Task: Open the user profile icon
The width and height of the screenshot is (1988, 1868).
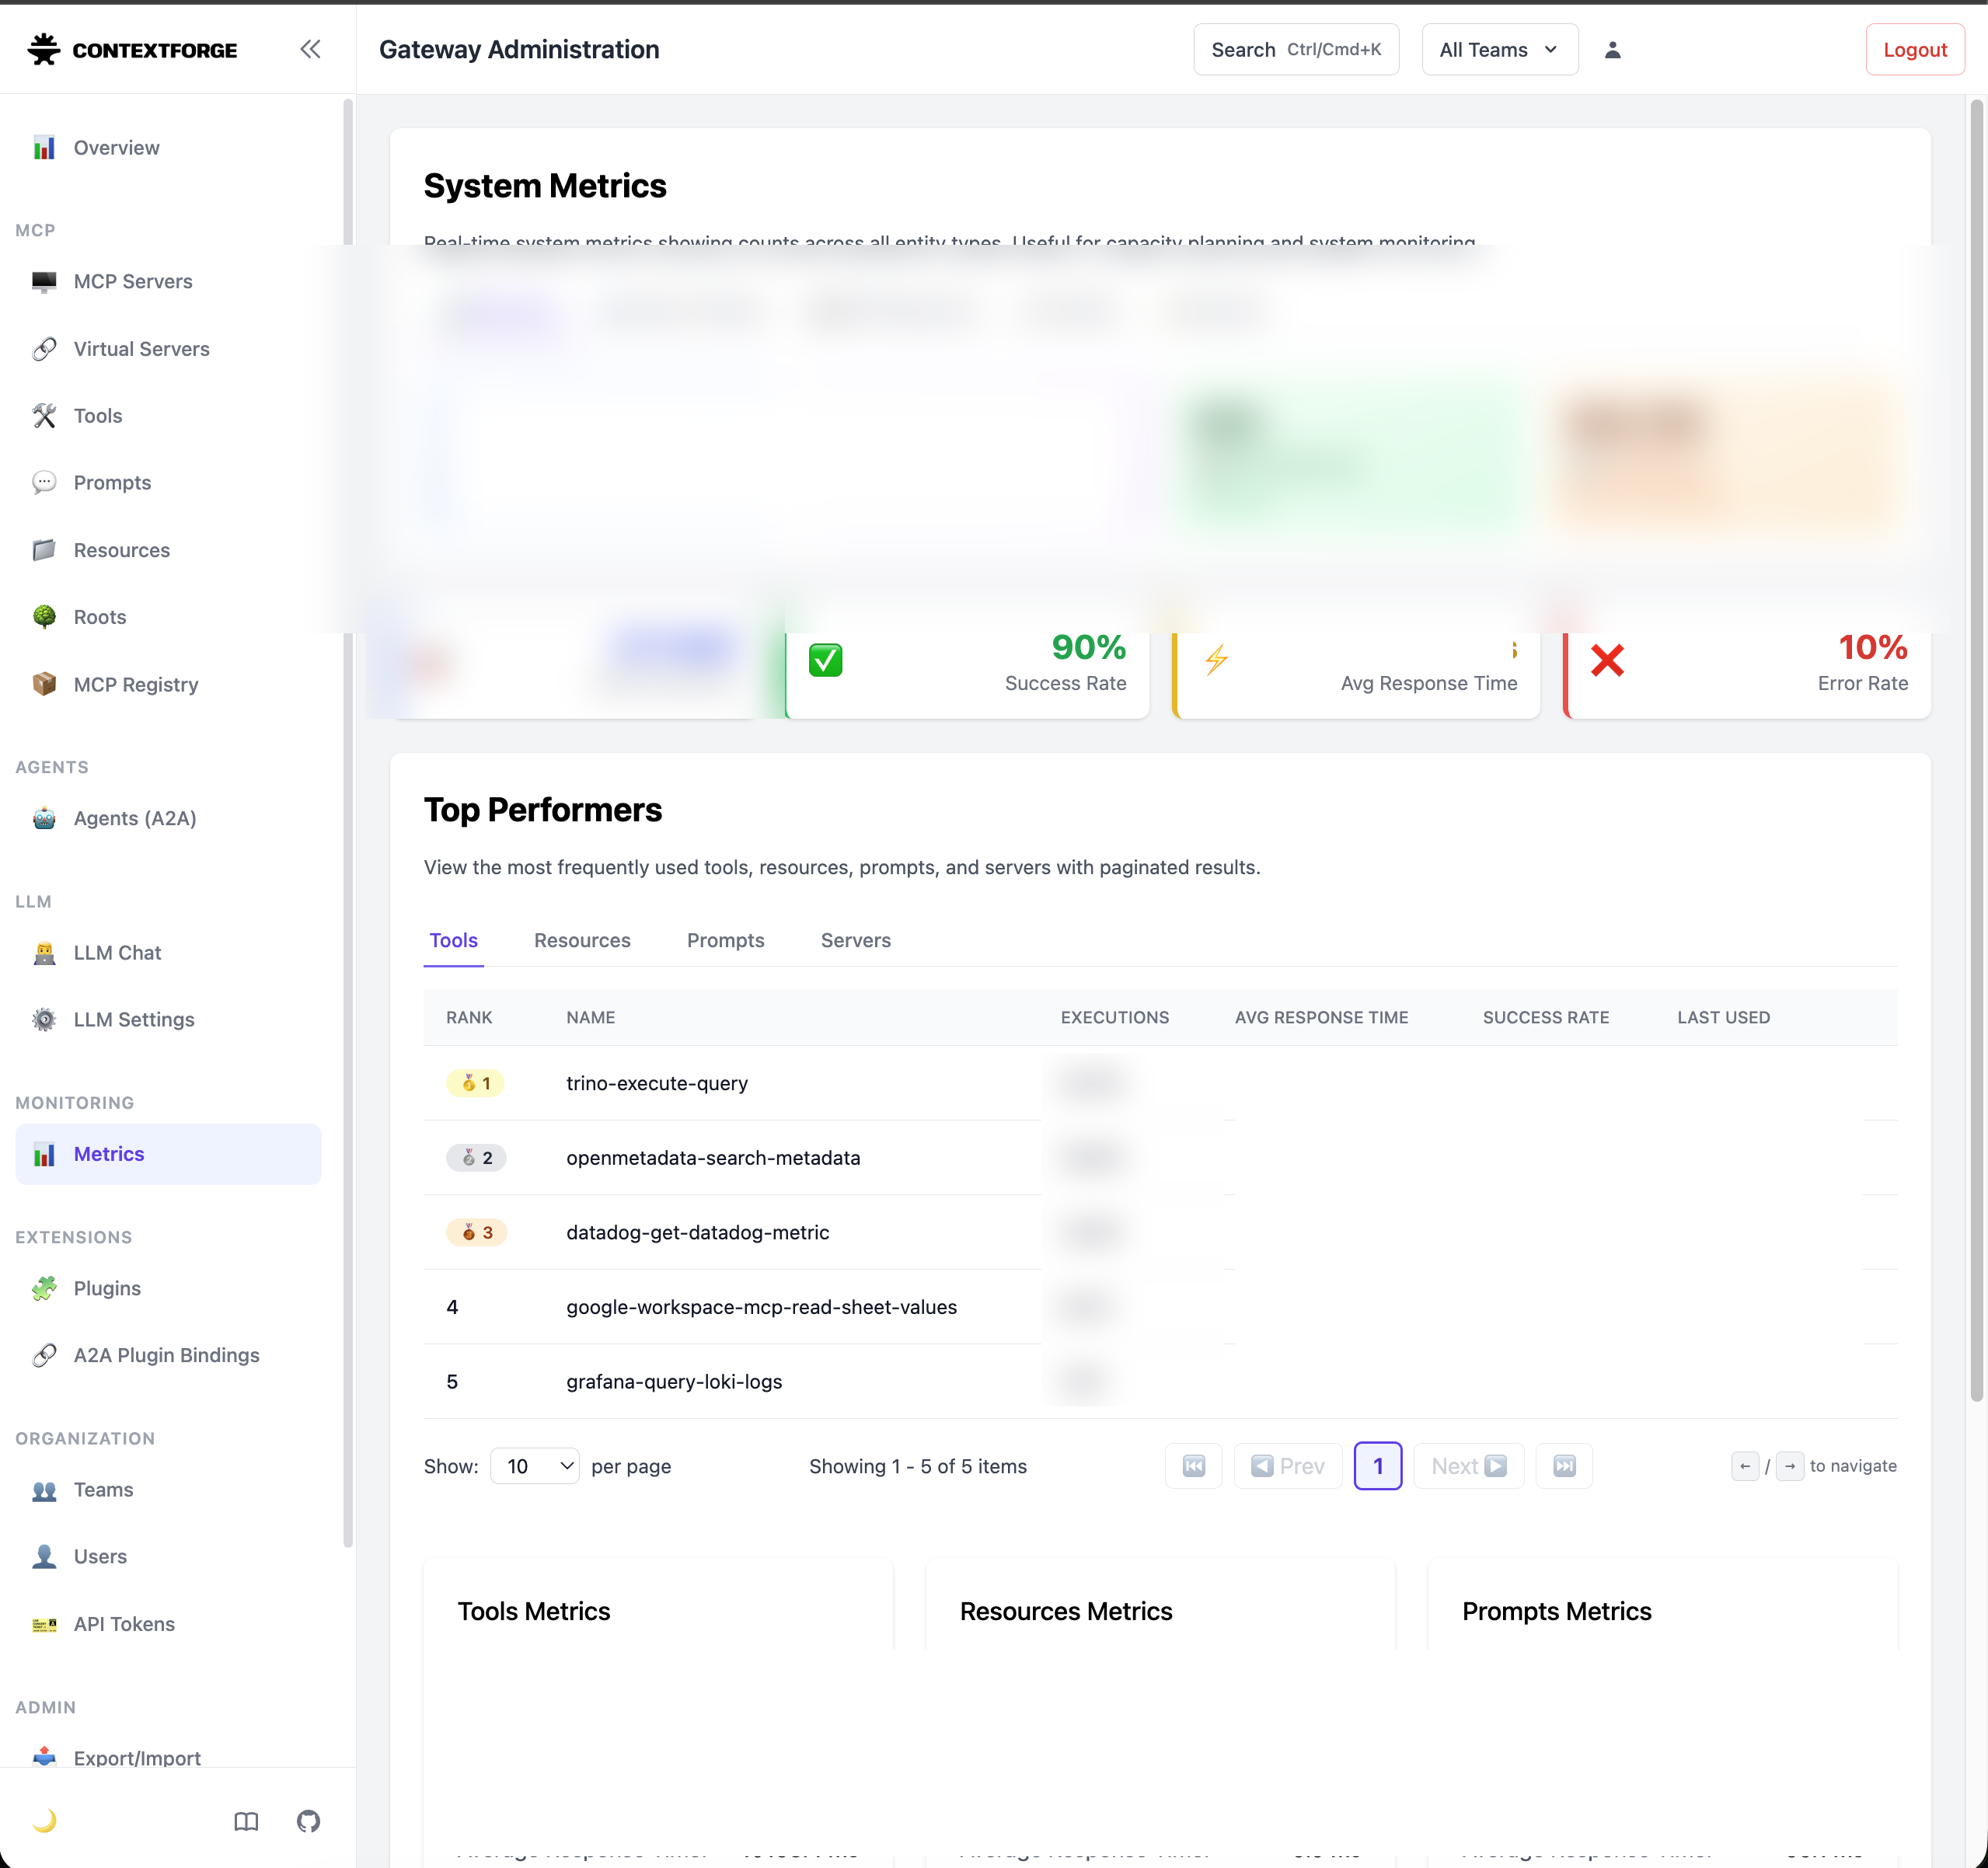Action: [x=1612, y=50]
